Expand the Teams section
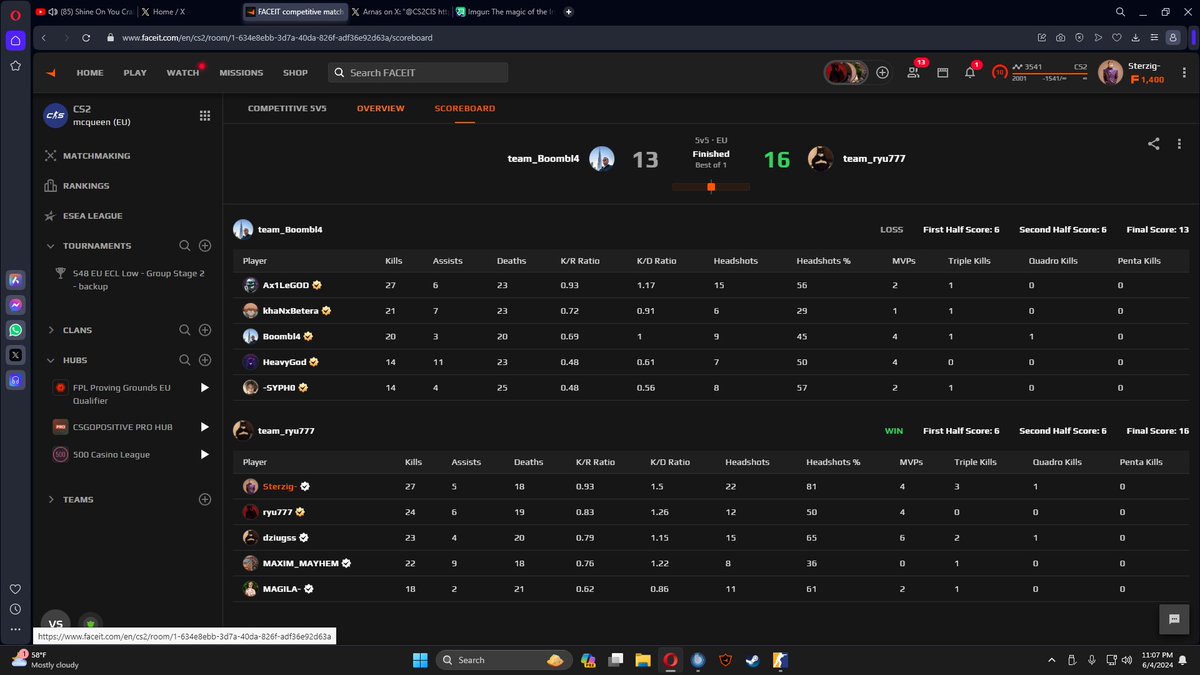1200x675 pixels. 51,499
